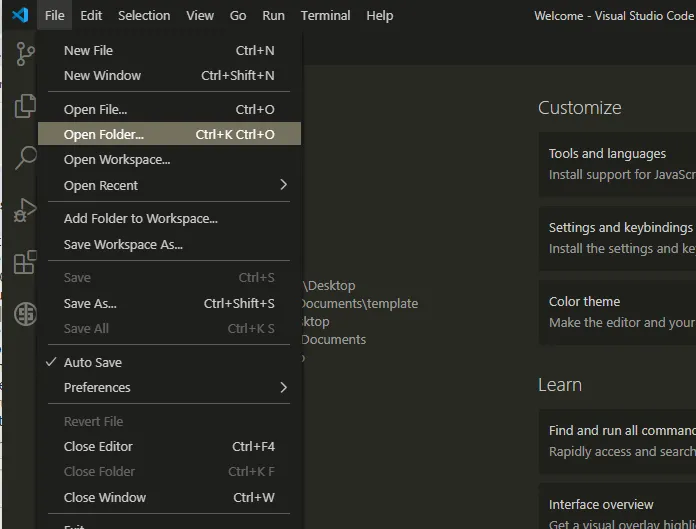The height and width of the screenshot is (529, 696).
Task: Click the Tools and languages card
Action: (x=617, y=164)
